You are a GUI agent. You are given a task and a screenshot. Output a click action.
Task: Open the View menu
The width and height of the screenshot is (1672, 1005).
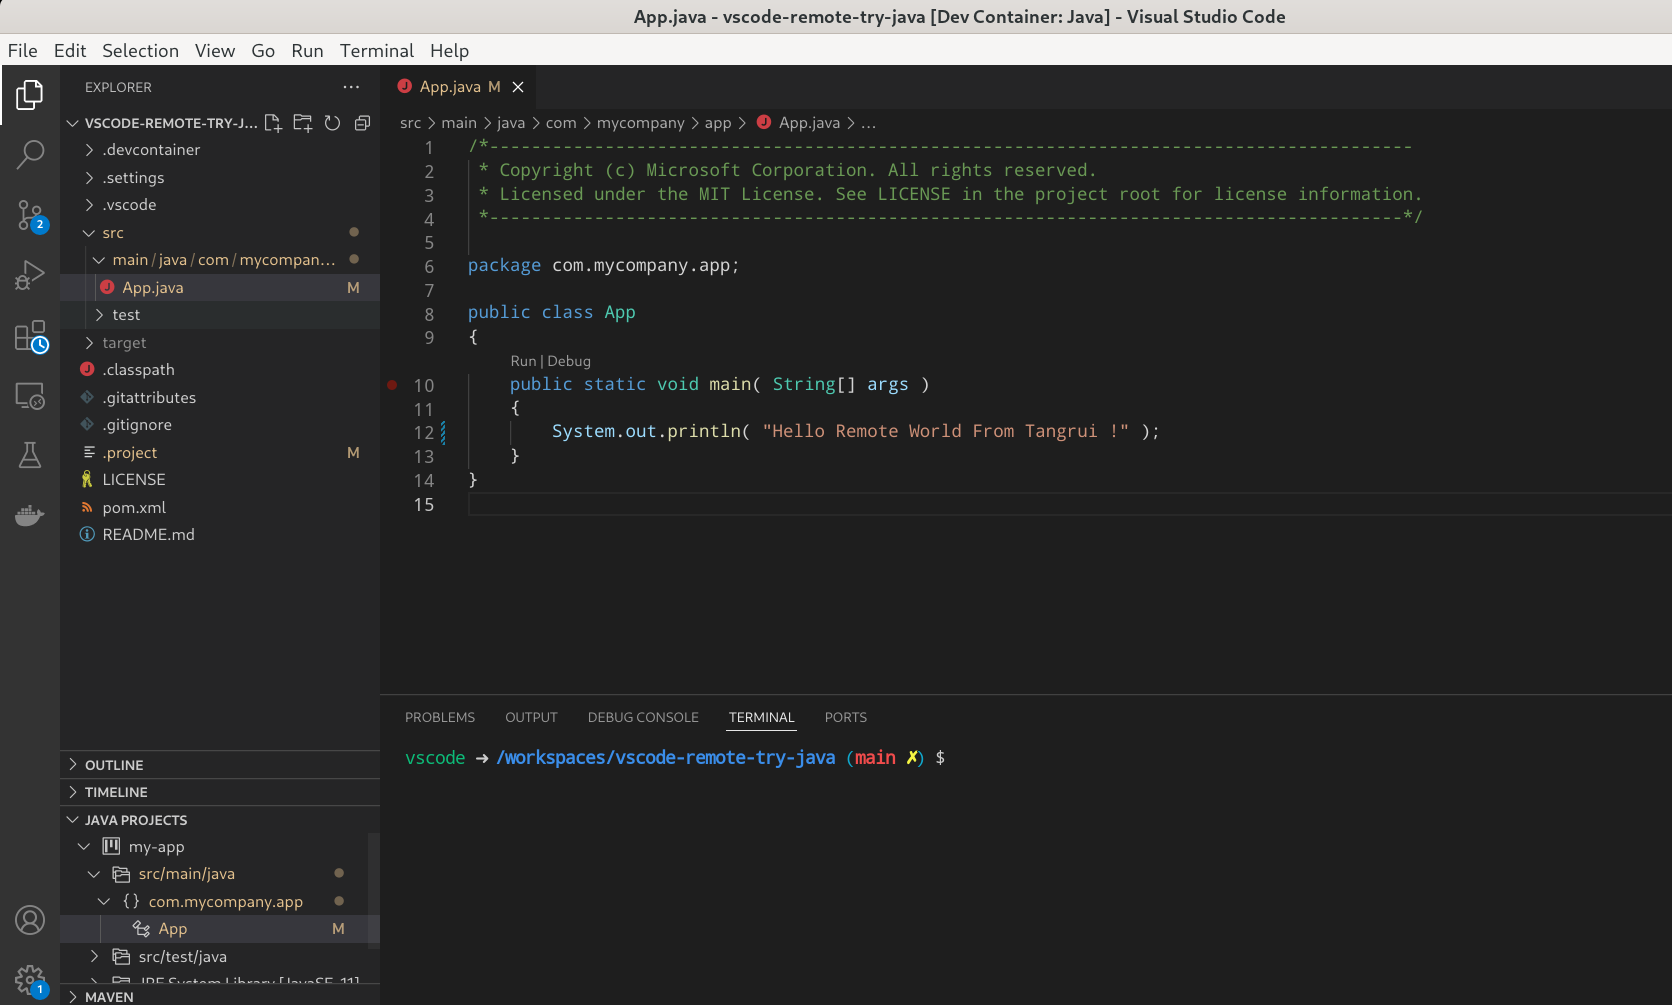[x=215, y=51]
